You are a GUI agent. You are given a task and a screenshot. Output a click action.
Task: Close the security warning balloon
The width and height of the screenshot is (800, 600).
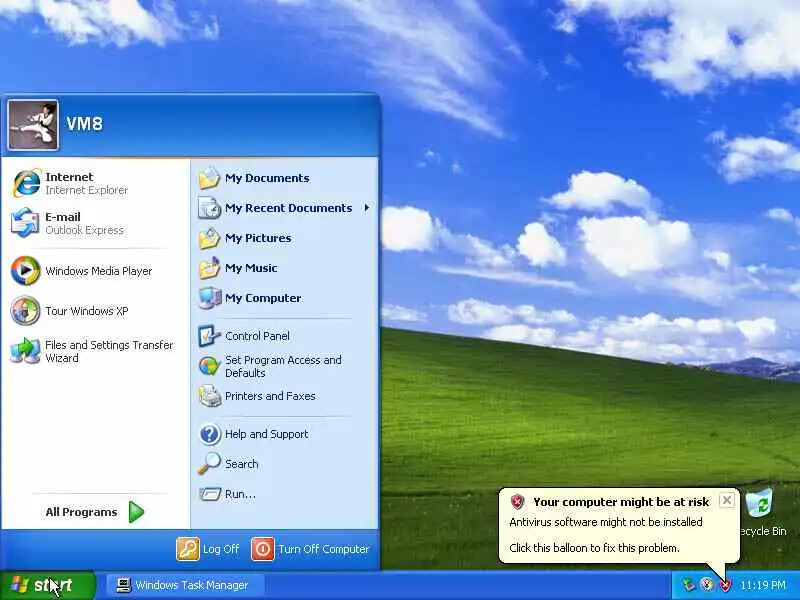click(727, 500)
